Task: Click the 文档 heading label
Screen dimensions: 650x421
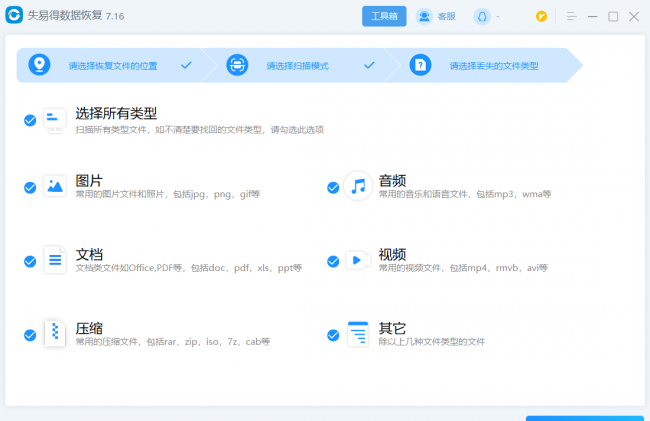Action: pos(89,254)
